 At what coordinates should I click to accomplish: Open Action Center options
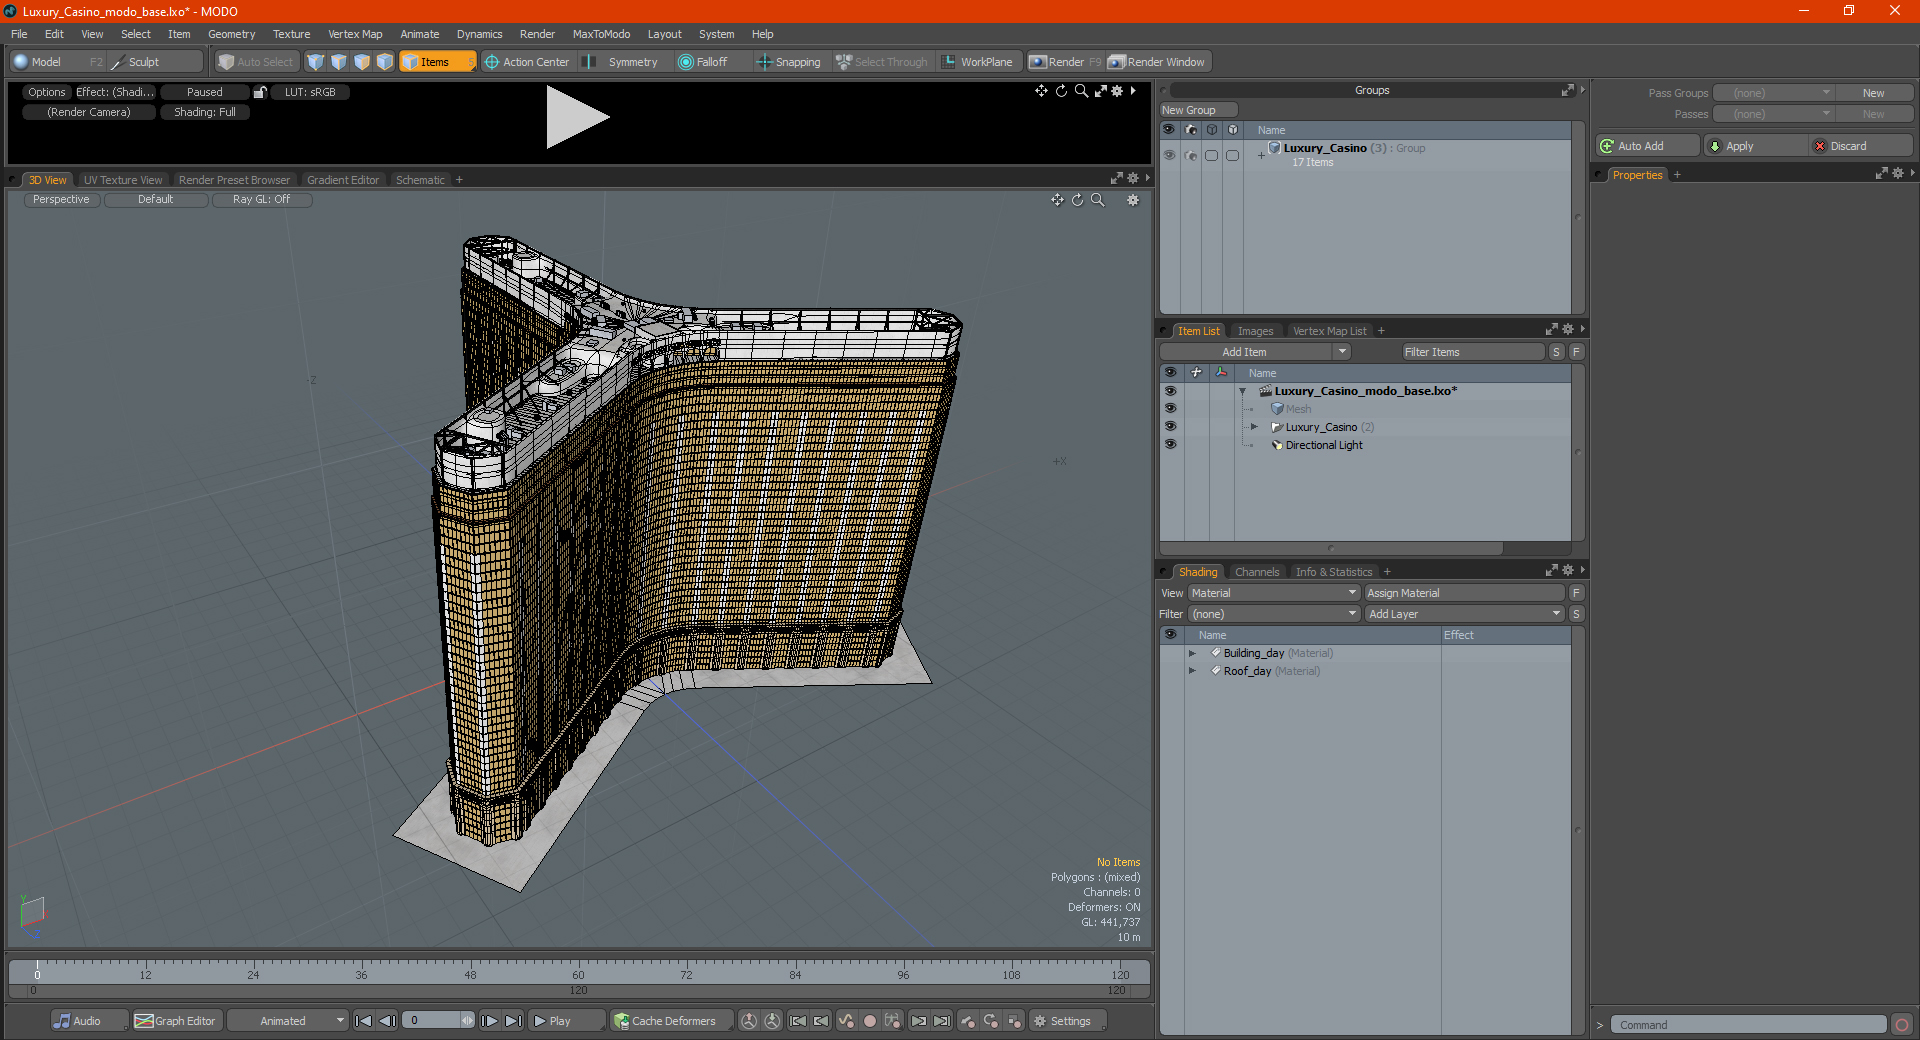(x=527, y=62)
